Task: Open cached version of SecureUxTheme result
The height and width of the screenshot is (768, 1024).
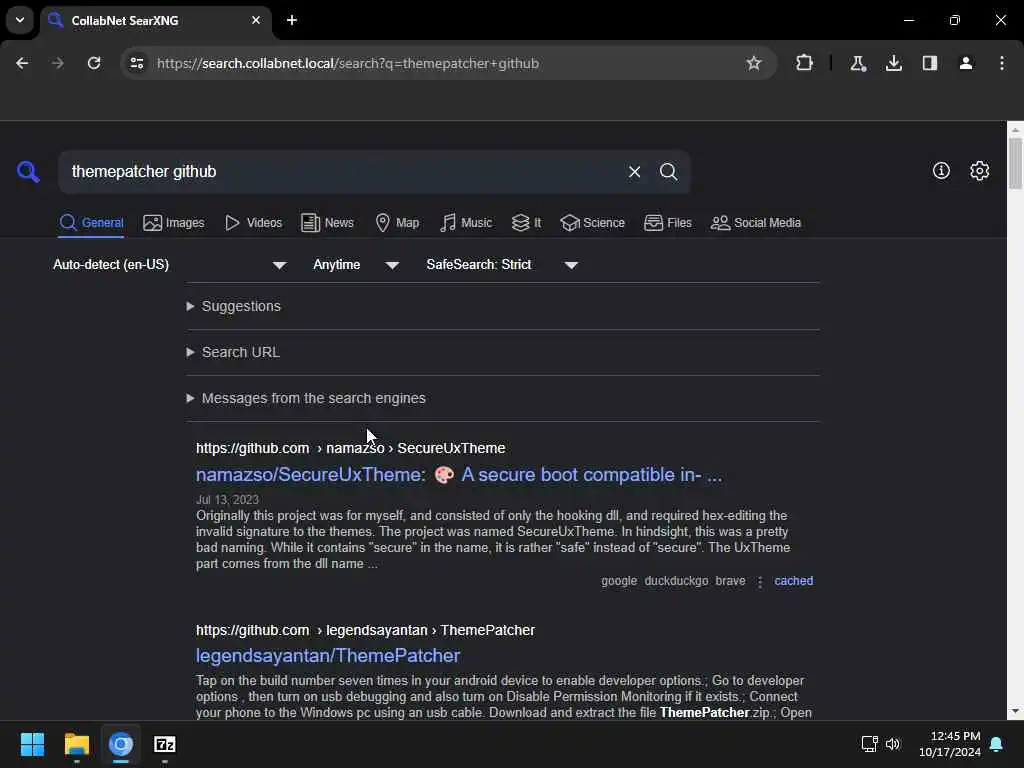Action: point(793,581)
